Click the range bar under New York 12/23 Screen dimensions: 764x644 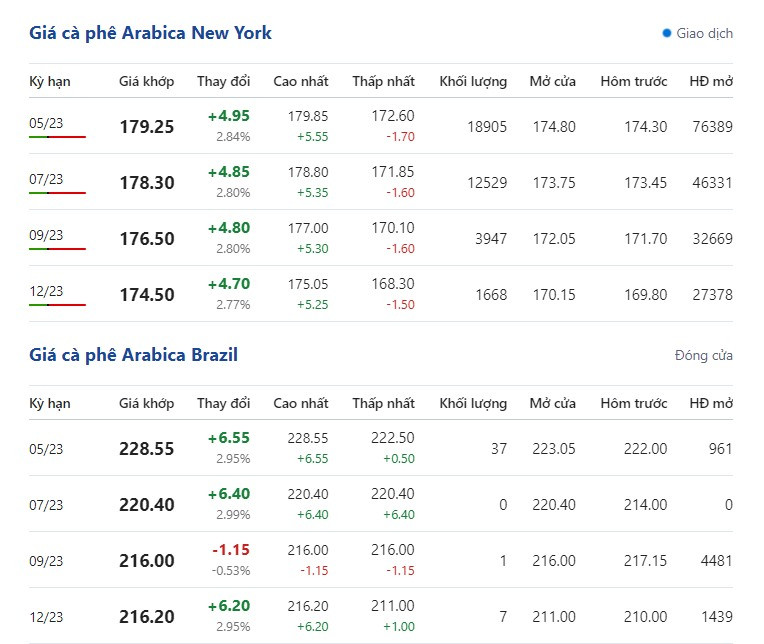point(57,305)
